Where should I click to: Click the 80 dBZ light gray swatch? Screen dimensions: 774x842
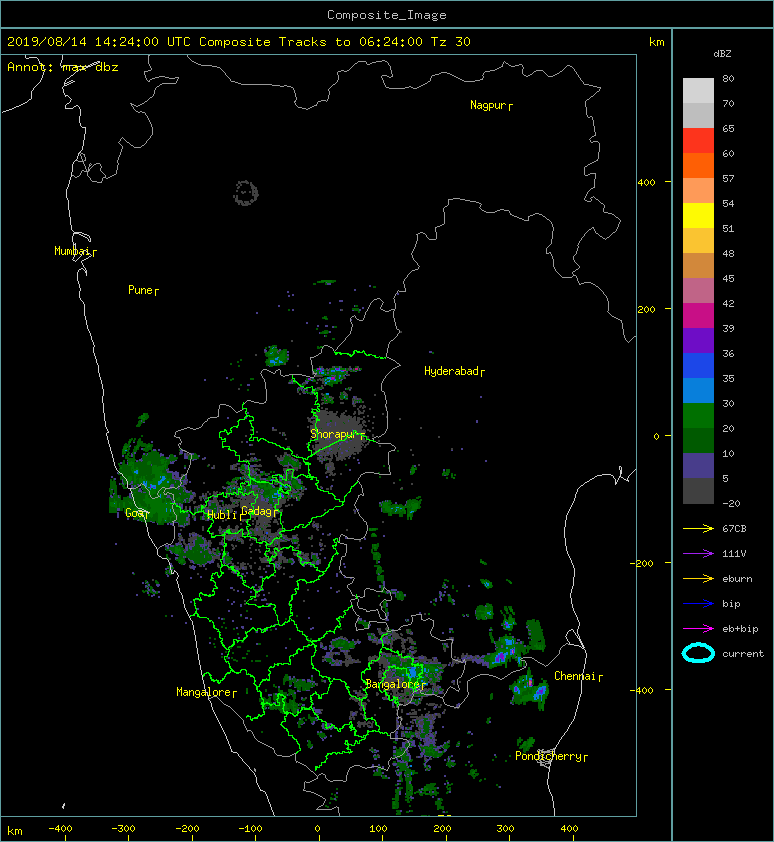pyautogui.click(x=698, y=90)
